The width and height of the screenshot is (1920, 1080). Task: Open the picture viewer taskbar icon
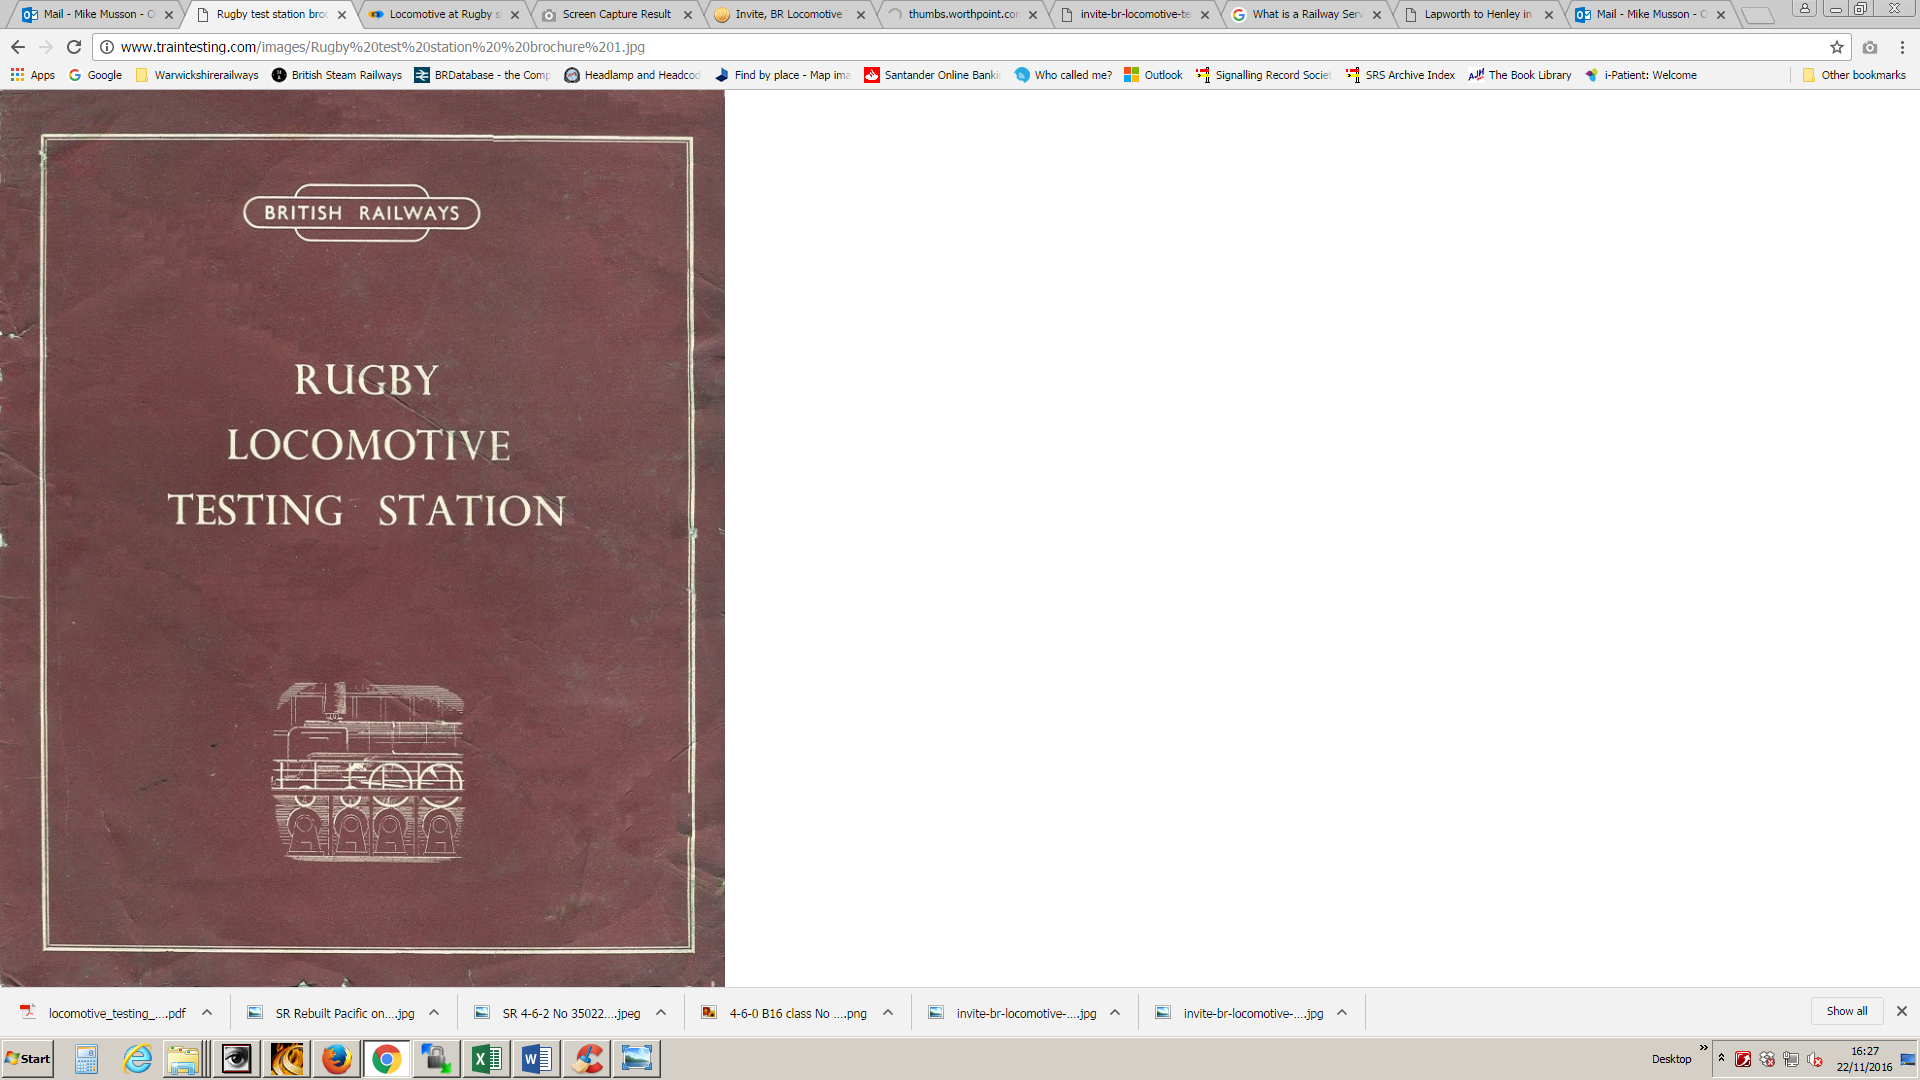click(x=637, y=1059)
